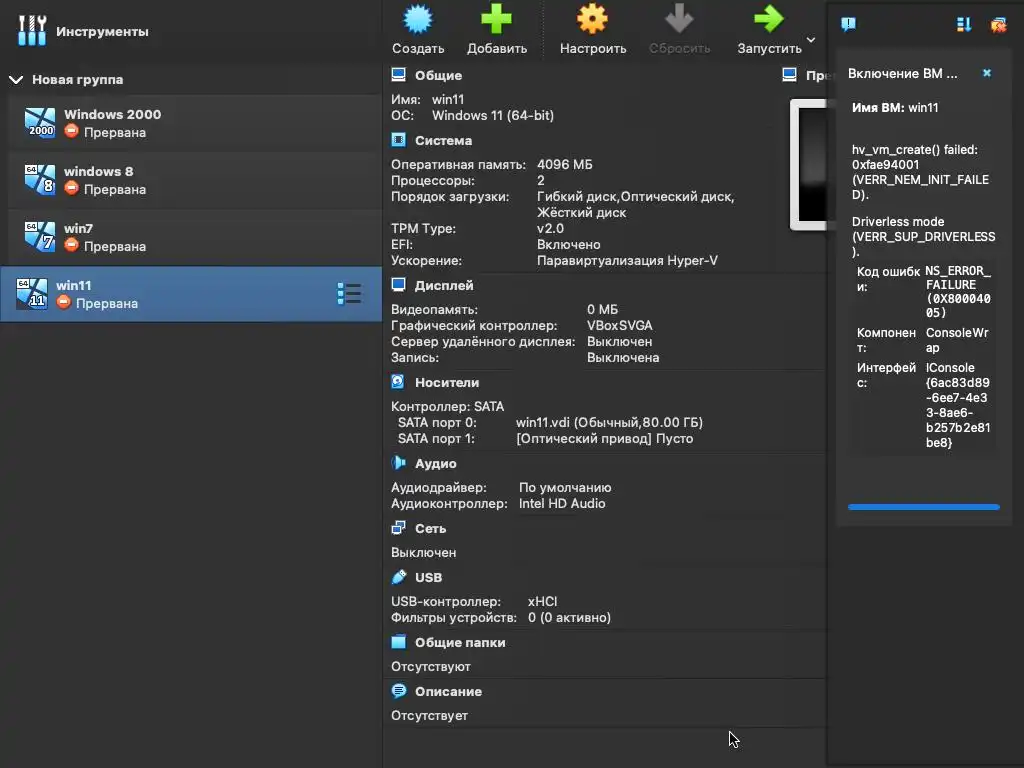The width and height of the screenshot is (1024, 768).
Task: Click the blue notification progress bar
Action: pos(923,507)
